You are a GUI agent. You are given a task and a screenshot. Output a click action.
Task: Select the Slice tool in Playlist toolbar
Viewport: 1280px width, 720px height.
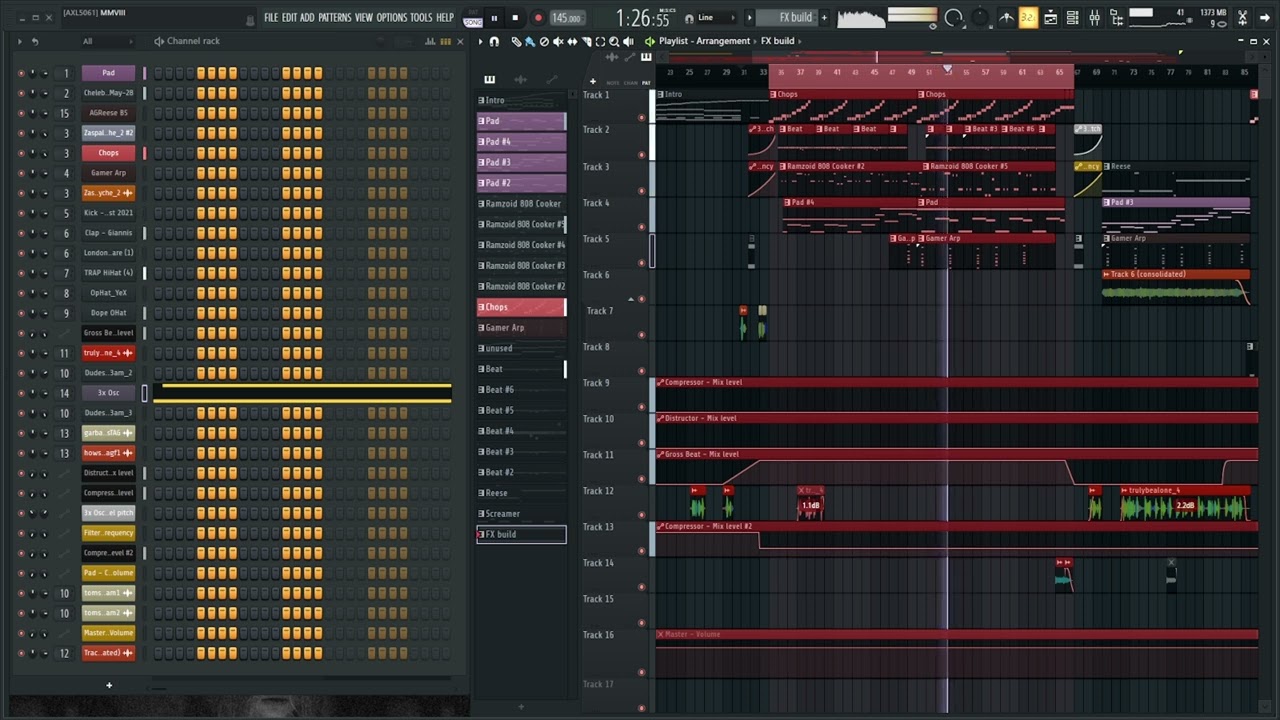click(x=585, y=41)
